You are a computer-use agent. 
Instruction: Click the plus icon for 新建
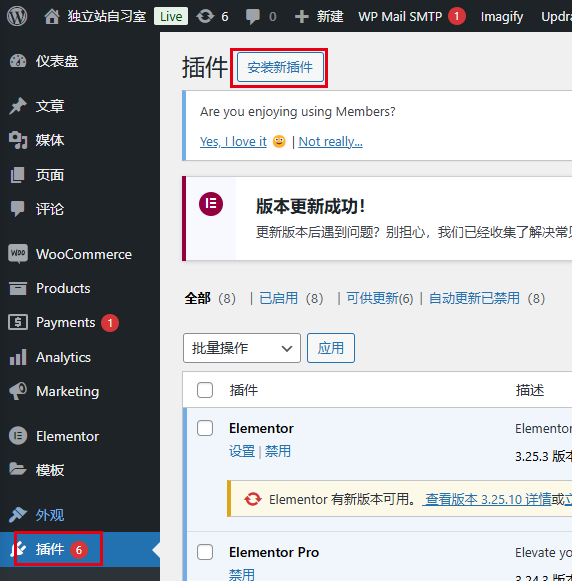pyautogui.click(x=302, y=17)
